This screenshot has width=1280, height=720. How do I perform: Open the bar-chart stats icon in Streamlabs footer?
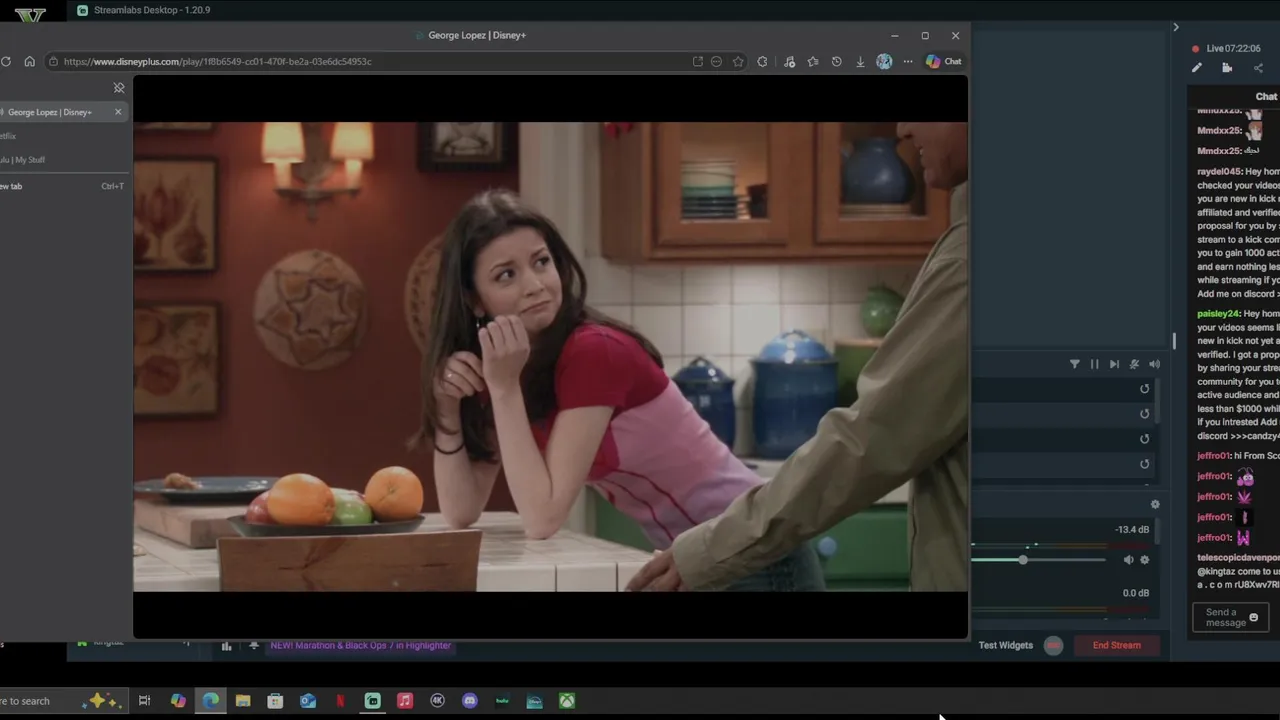pyautogui.click(x=226, y=646)
